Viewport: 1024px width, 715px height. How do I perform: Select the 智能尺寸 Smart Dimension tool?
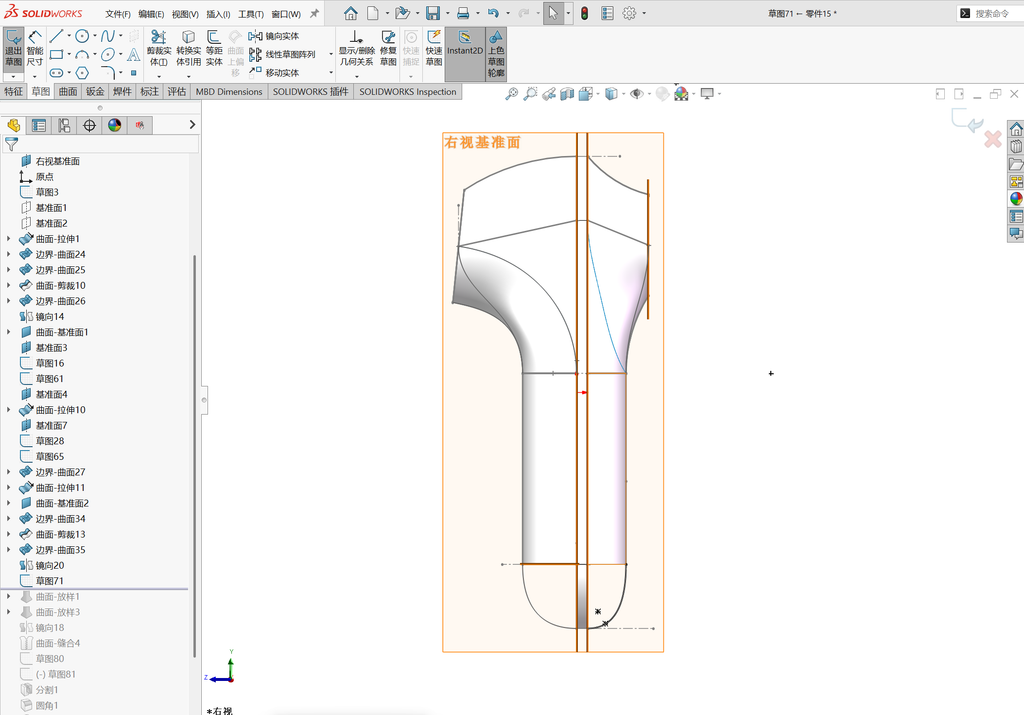(x=35, y=49)
